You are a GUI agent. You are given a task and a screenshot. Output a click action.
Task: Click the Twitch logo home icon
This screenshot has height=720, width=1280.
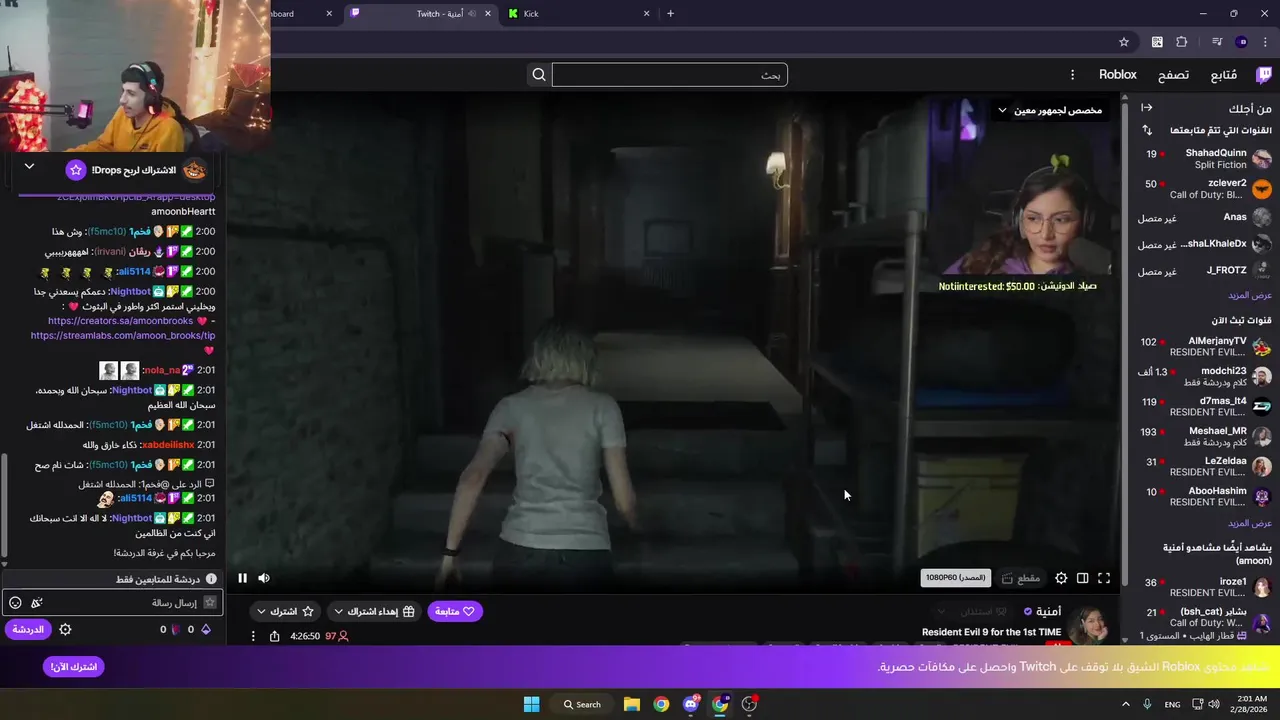pyautogui.click(x=1264, y=75)
